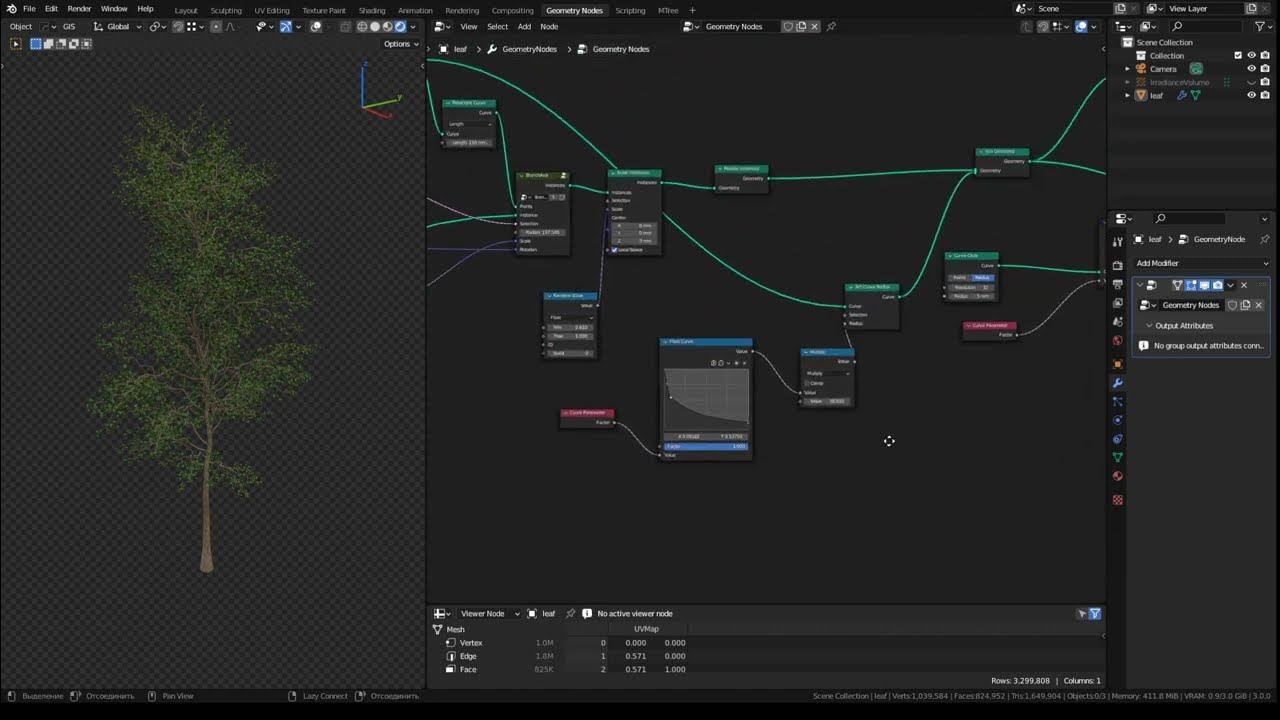Screen dimensions: 1280x720
Task: Open the Material properties tab
Action: pyautogui.click(x=1117, y=476)
